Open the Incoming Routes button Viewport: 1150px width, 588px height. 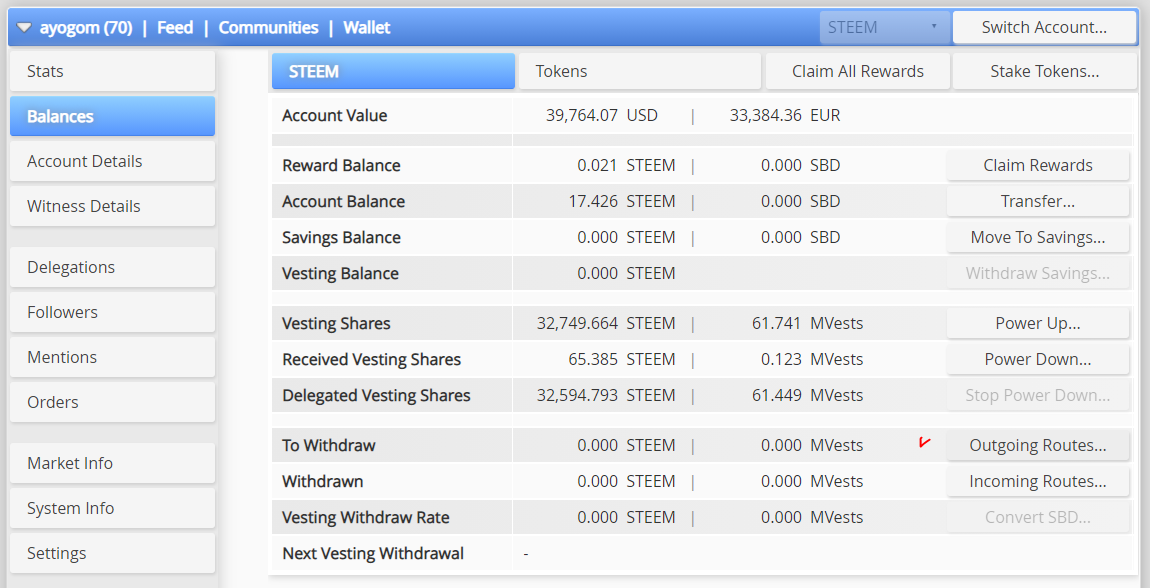(x=1038, y=481)
